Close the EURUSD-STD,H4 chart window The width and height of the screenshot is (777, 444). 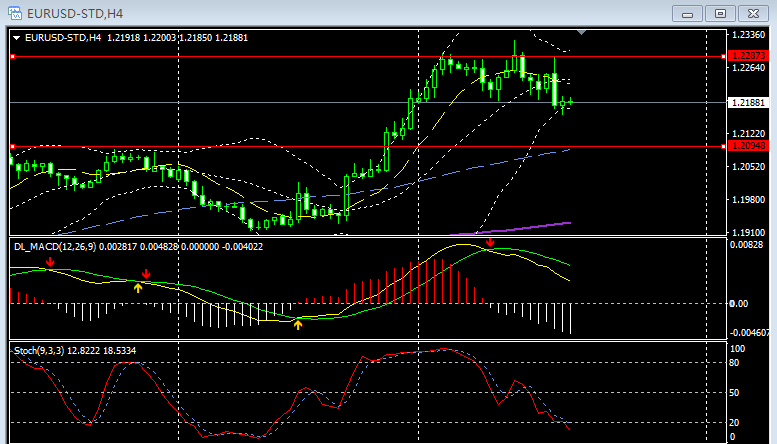point(752,13)
